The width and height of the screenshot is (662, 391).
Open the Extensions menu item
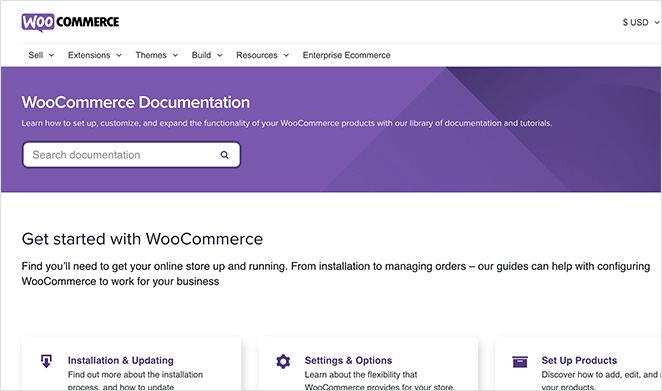coord(89,55)
